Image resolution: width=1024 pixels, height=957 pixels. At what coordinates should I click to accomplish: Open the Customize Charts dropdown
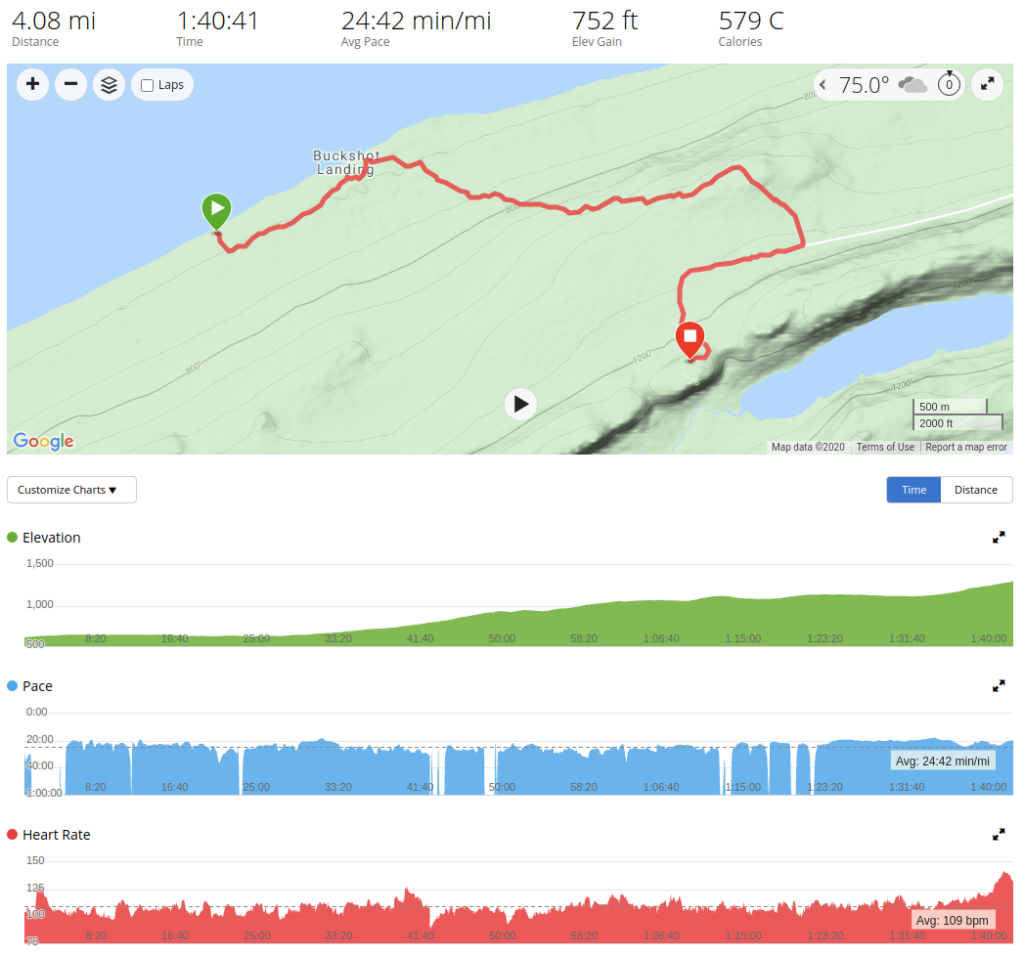tap(72, 490)
